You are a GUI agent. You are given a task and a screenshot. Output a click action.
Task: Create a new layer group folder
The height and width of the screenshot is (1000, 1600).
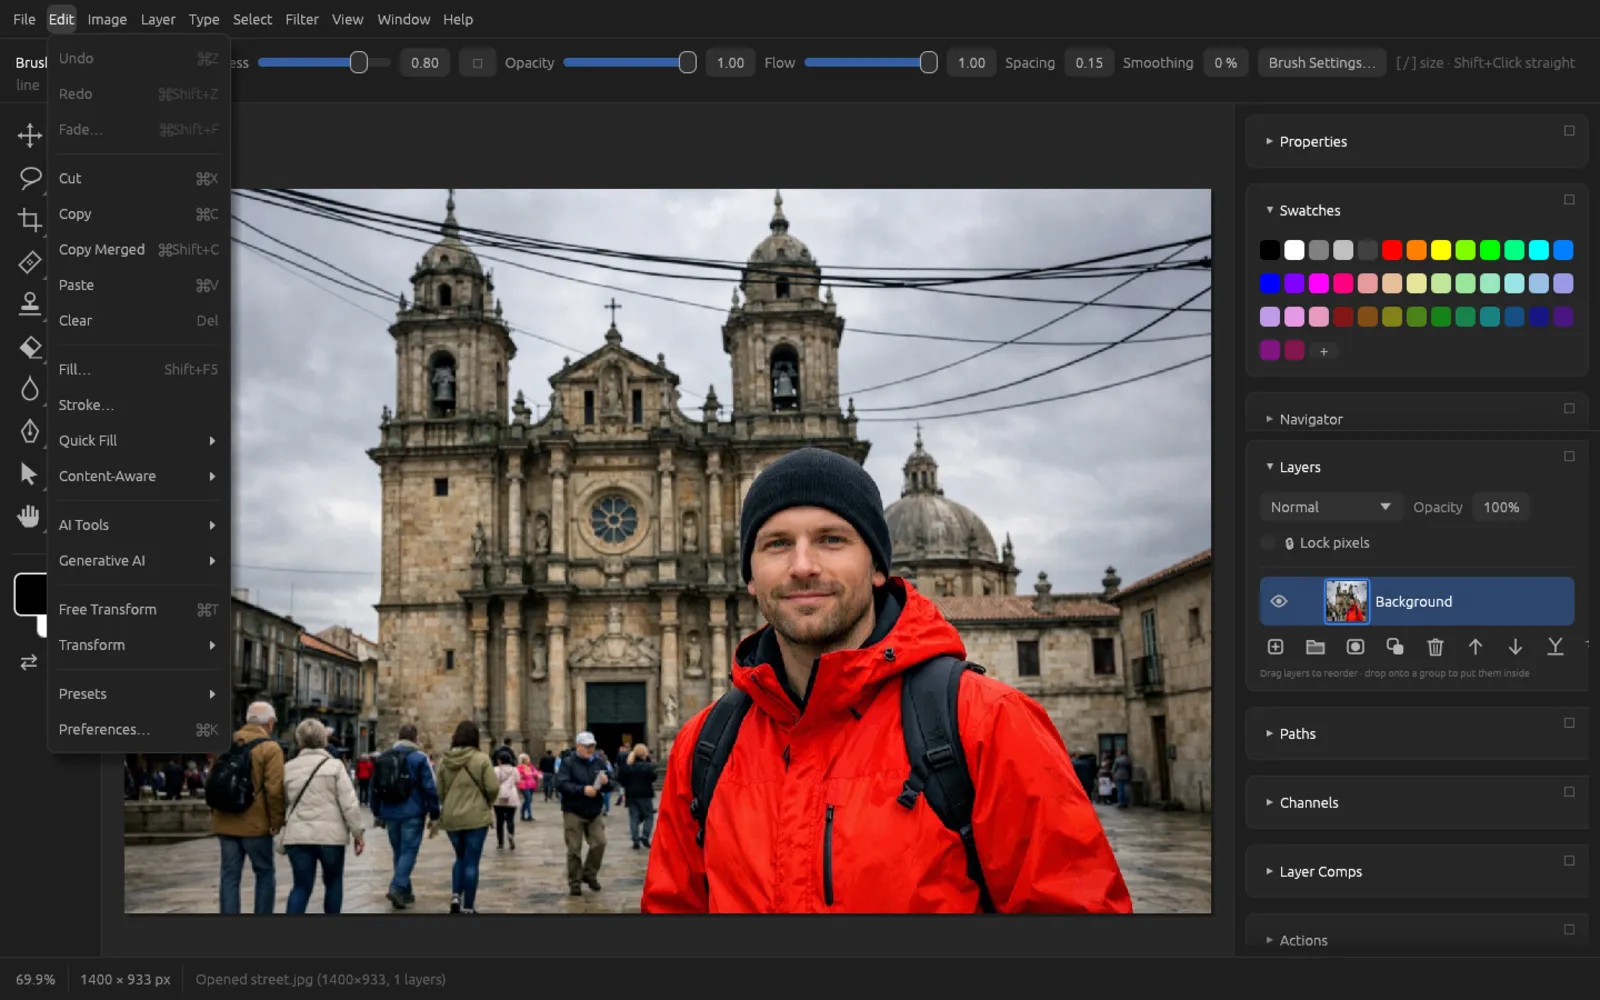1315,647
